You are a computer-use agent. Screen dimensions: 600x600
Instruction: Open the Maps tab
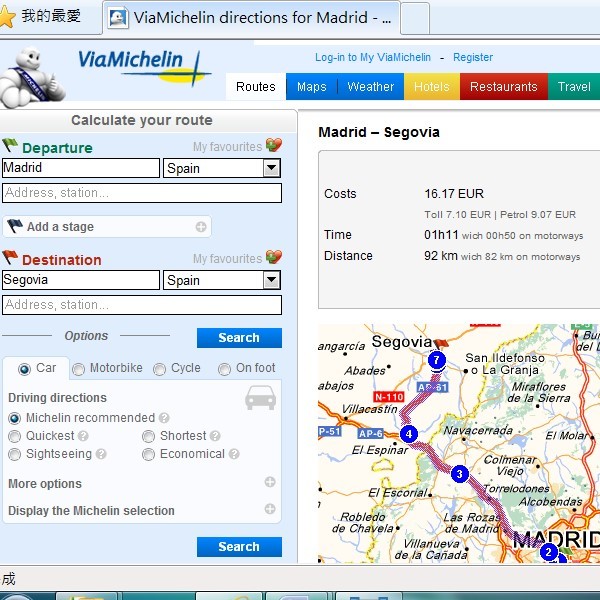click(x=311, y=86)
